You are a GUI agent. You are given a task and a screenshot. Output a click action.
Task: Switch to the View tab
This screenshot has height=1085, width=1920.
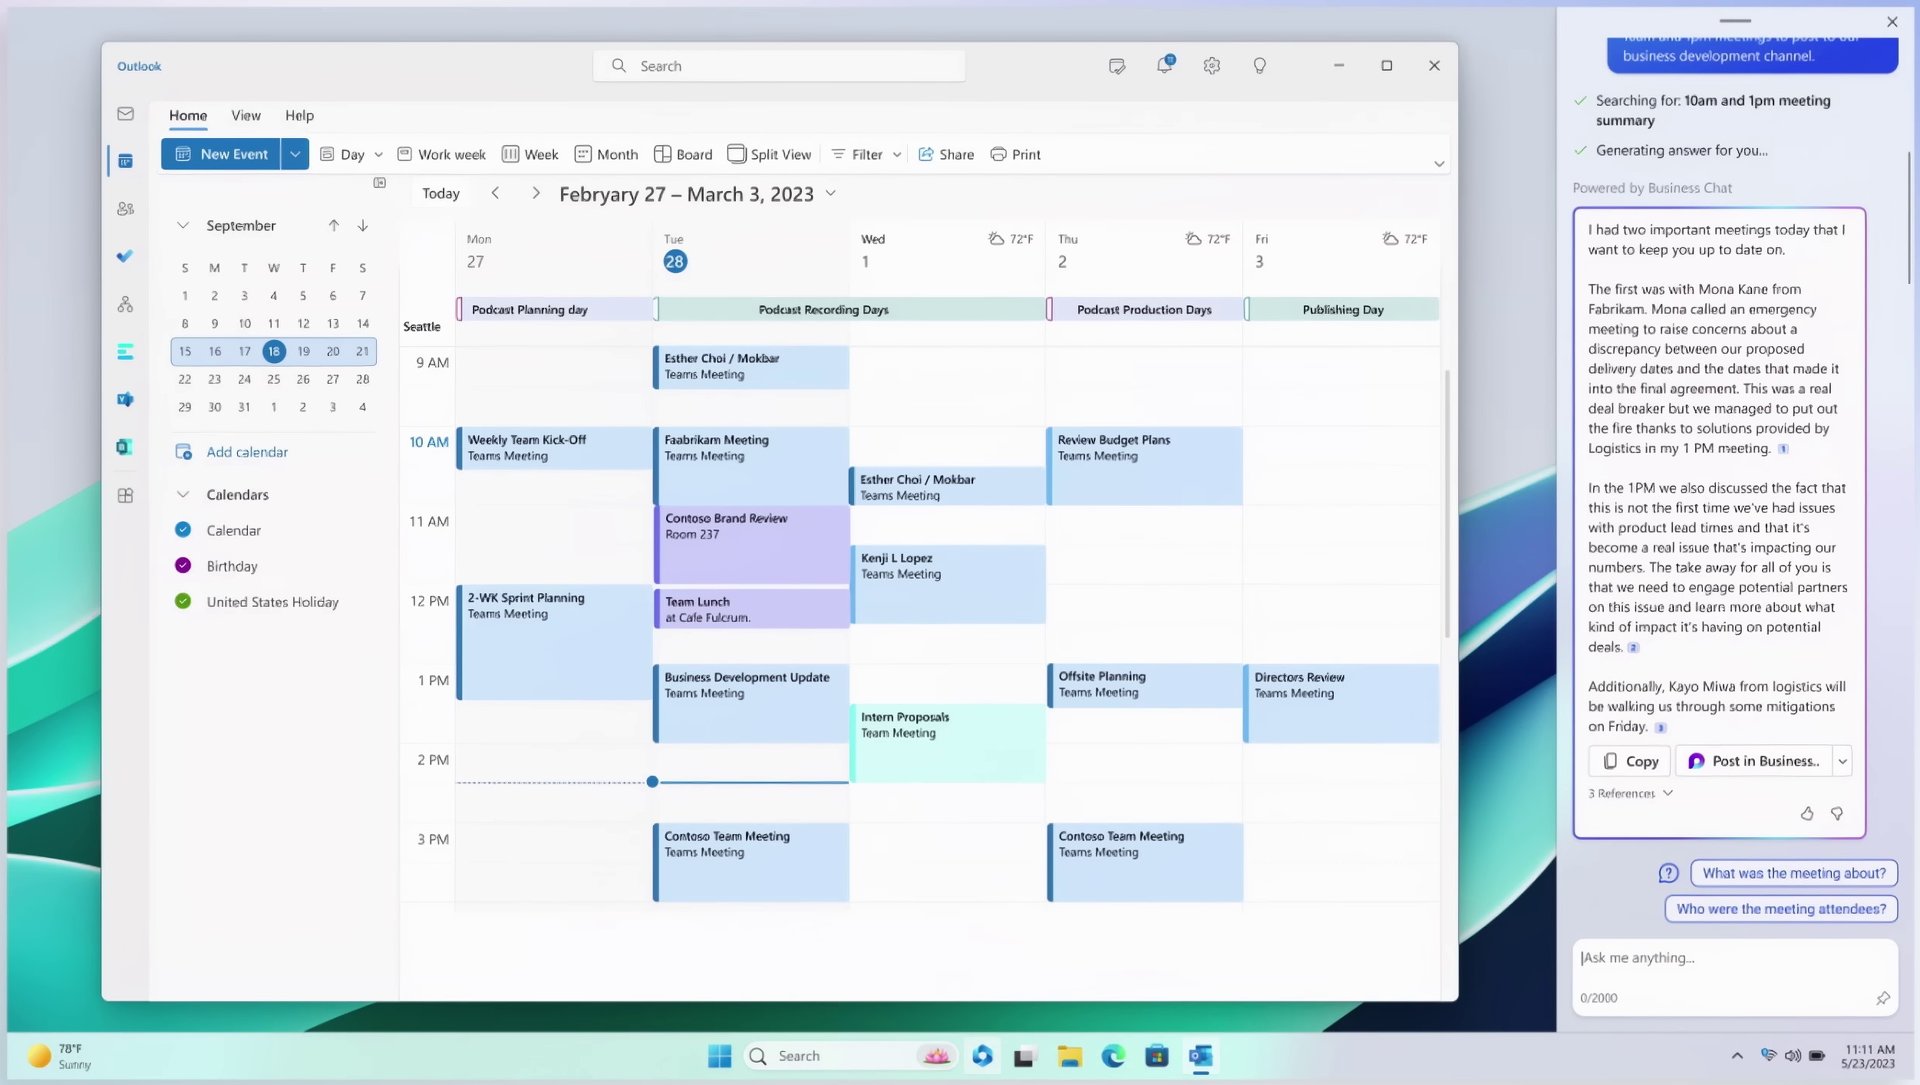pyautogui.click(x=246, y=115)
